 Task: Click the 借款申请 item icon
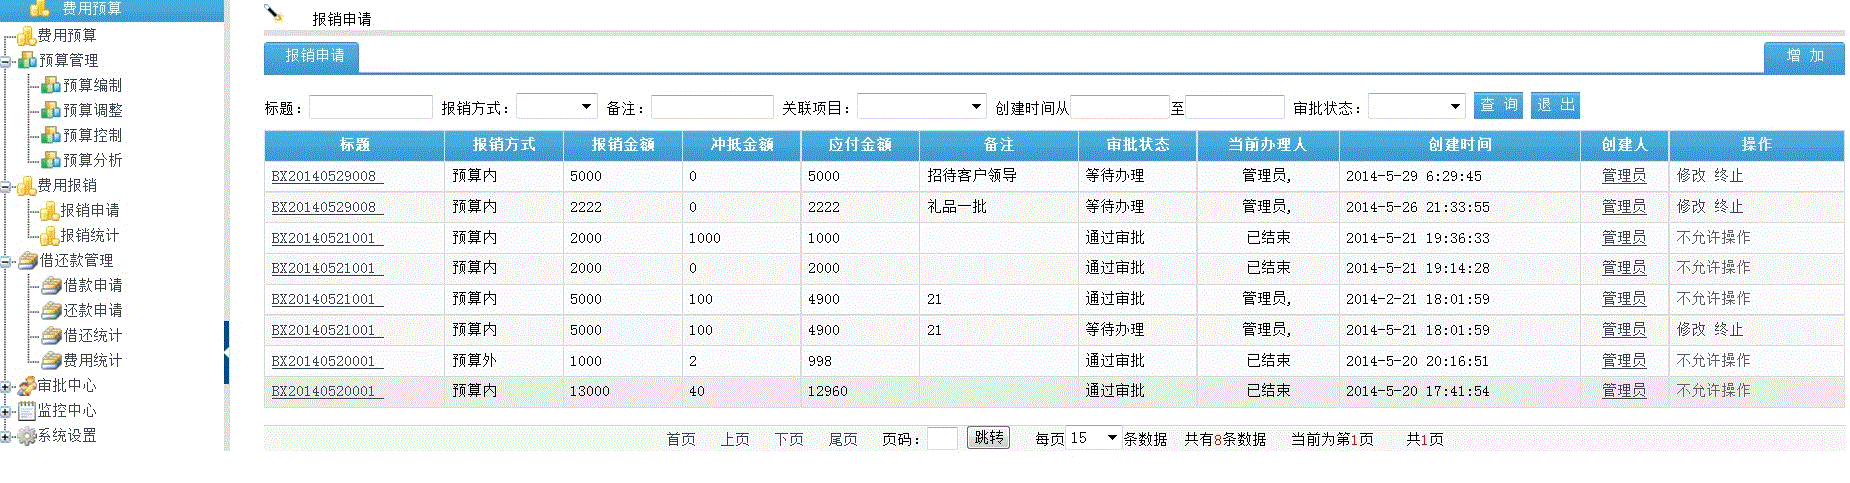[x=52, y=286]
